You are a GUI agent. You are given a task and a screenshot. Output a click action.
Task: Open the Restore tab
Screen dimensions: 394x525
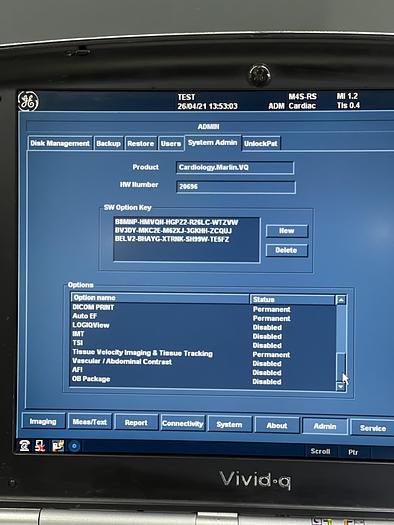point(141,143)
